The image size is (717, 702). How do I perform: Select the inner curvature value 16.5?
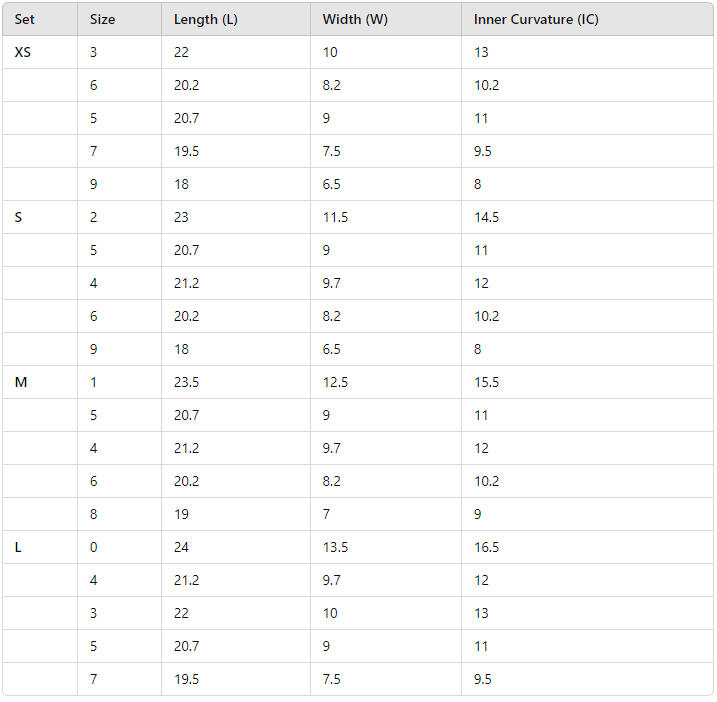486,547
